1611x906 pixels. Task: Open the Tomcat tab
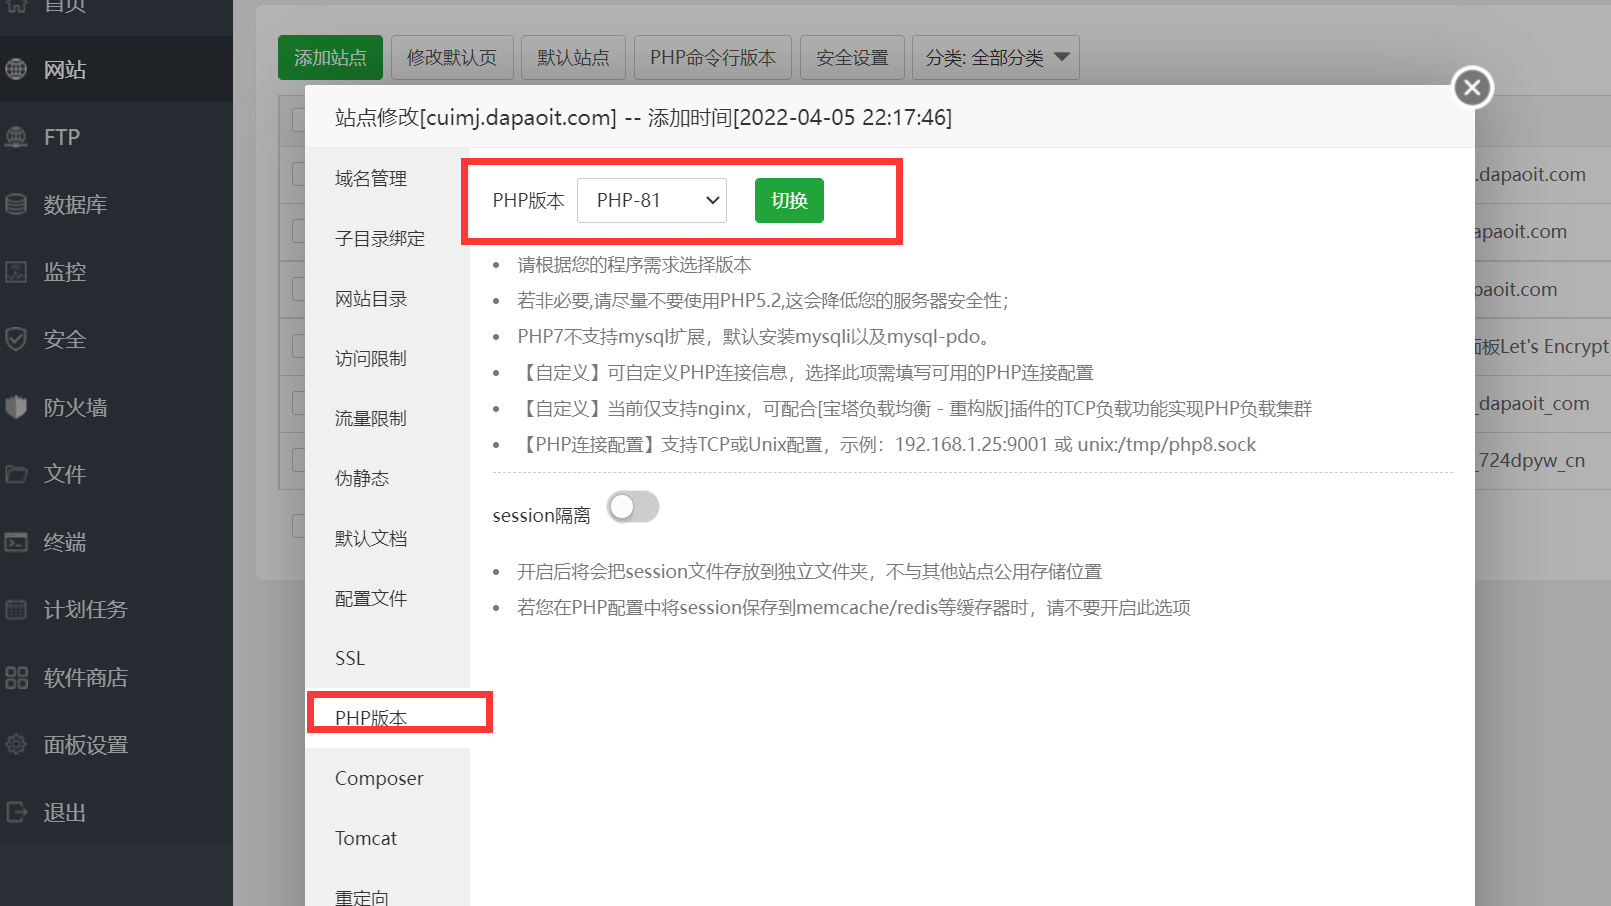(x=387, y=838)
